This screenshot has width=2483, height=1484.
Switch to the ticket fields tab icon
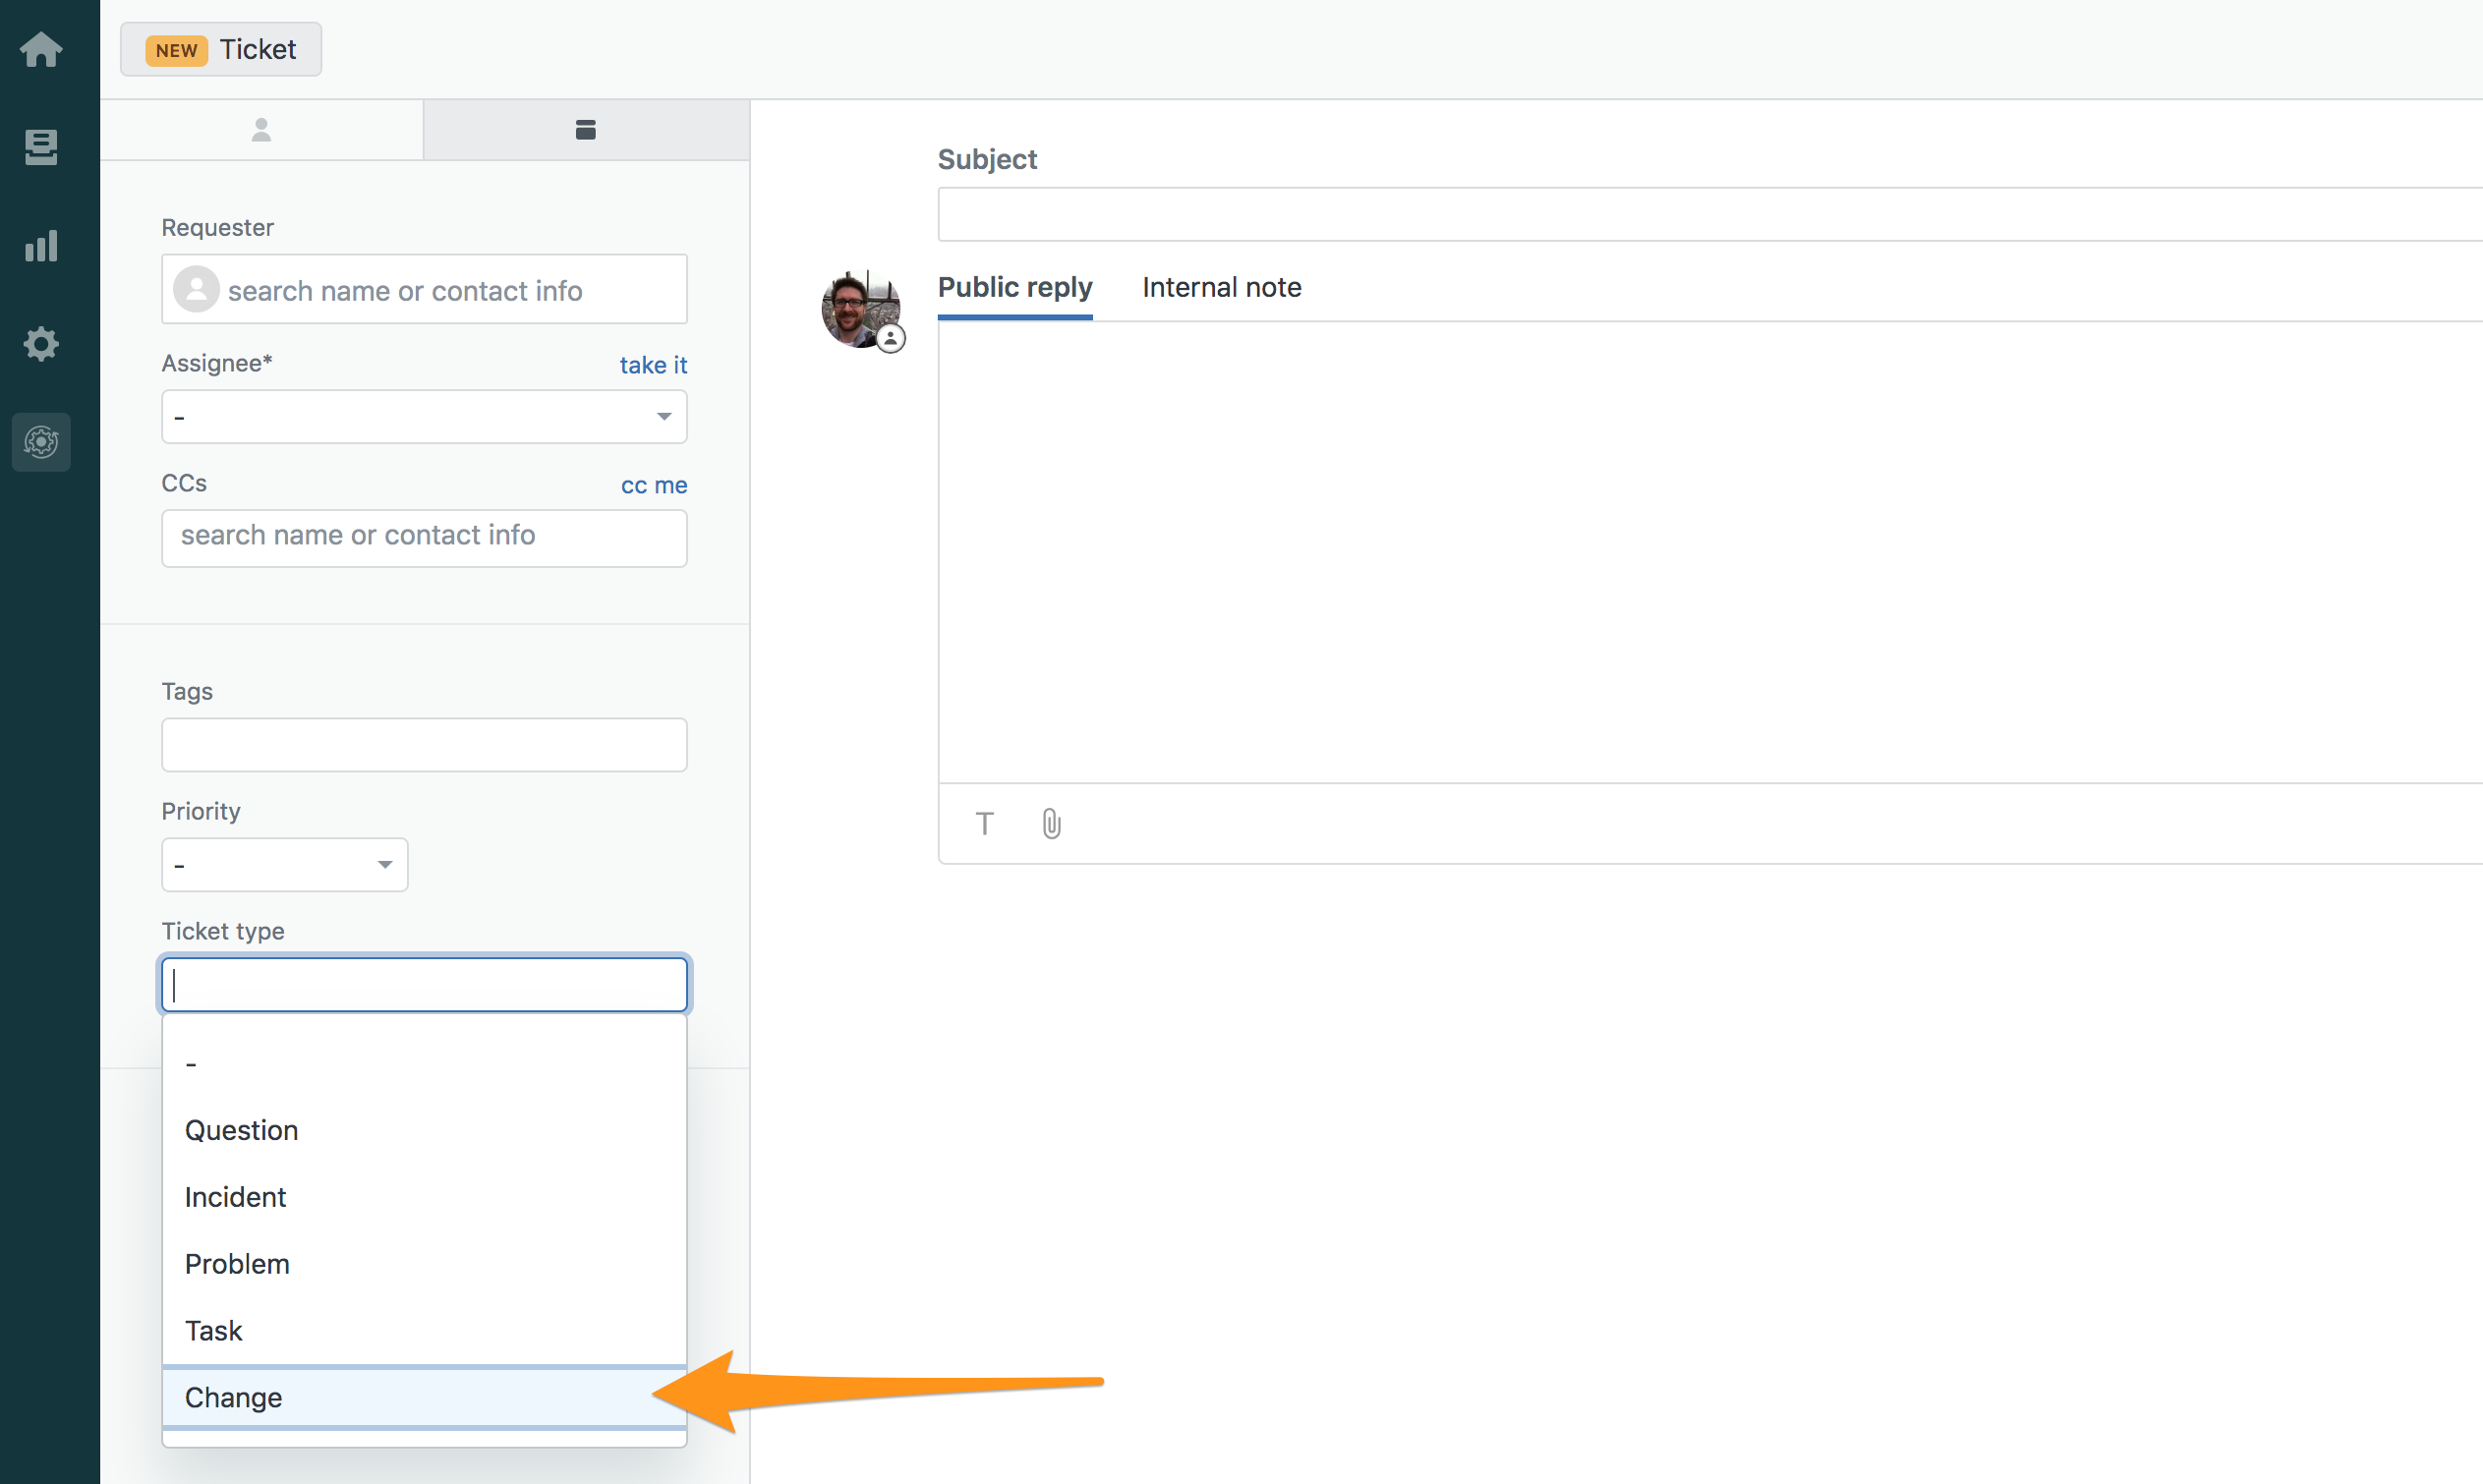click(586, 130)
